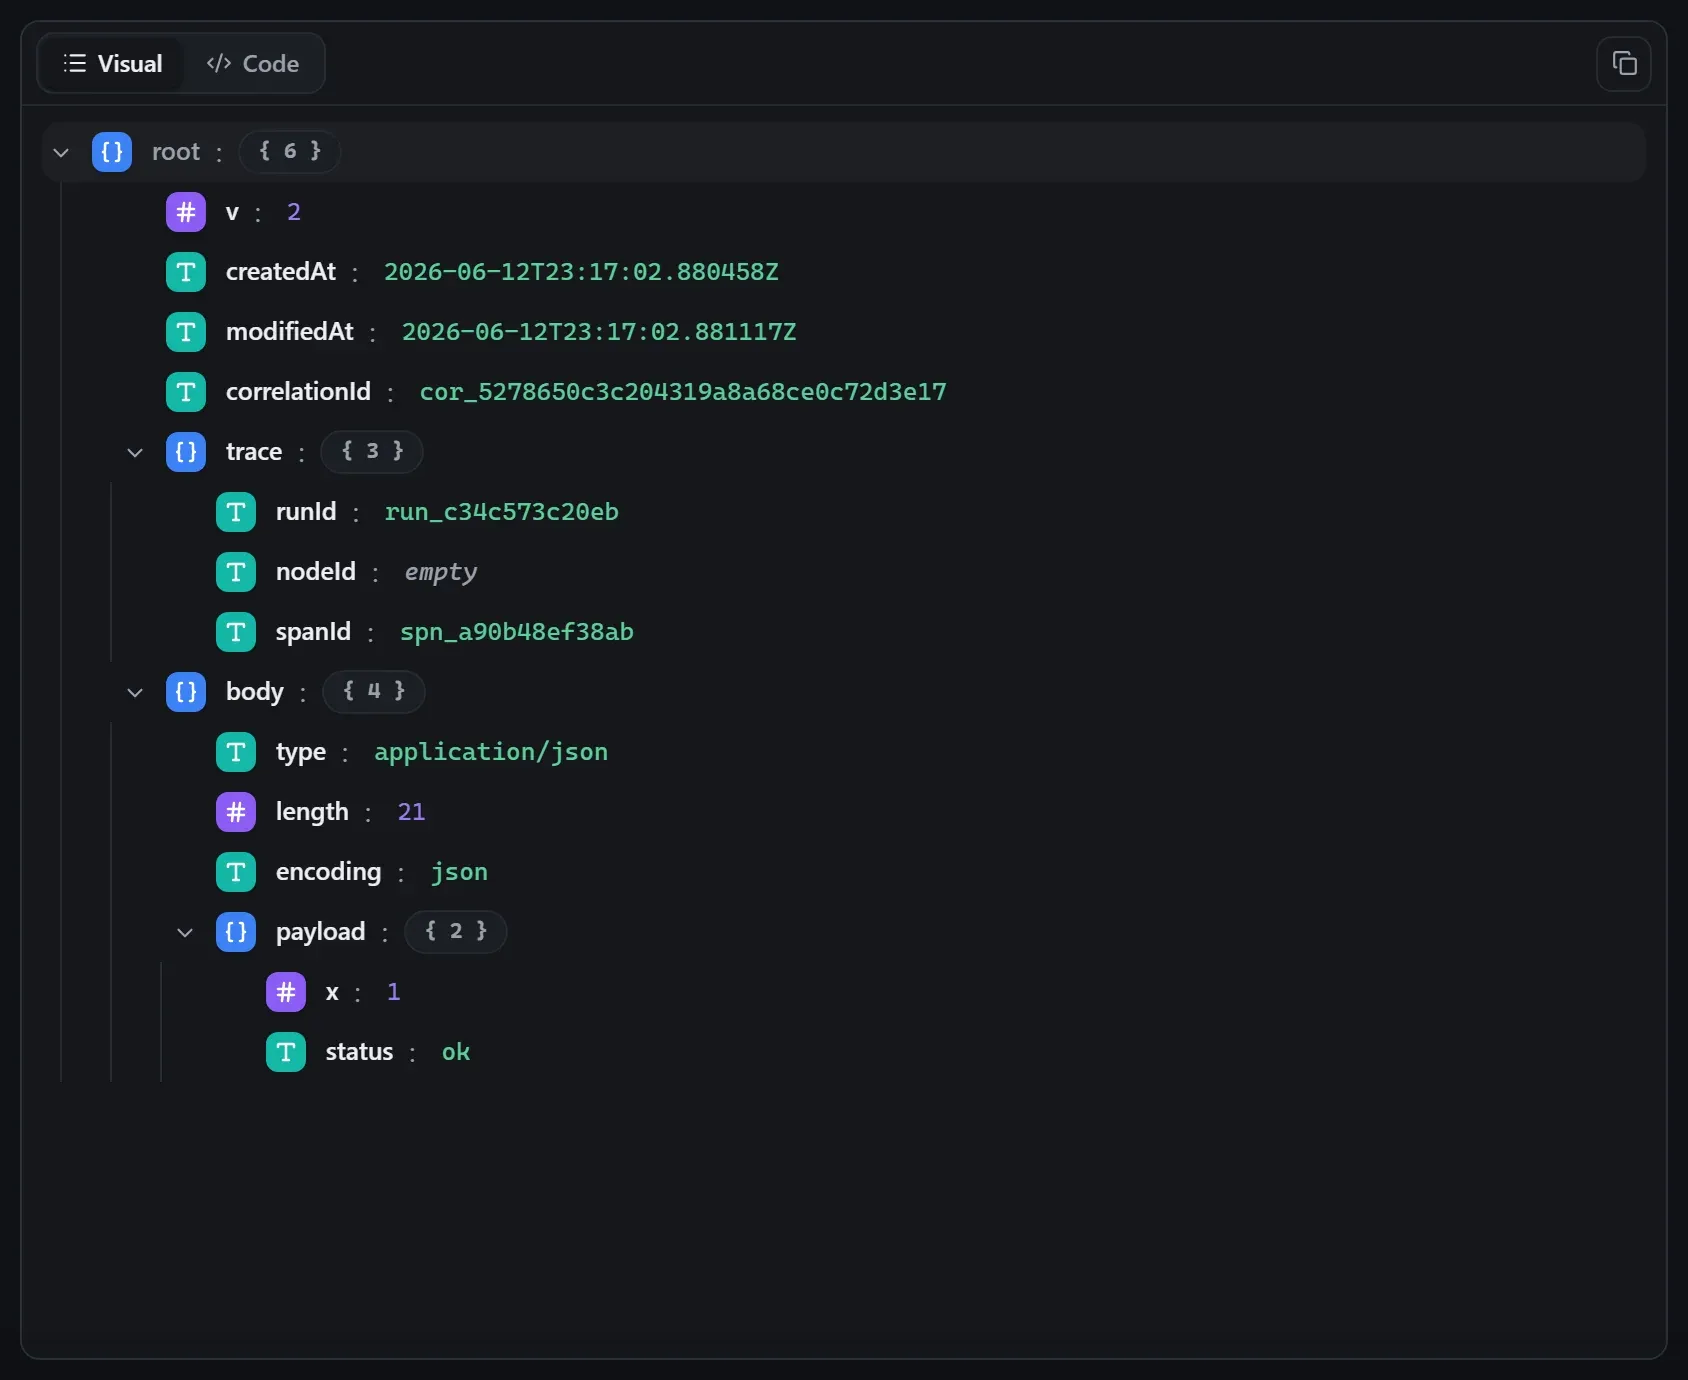Click the text icon beside spanId

tap(236, 632)
